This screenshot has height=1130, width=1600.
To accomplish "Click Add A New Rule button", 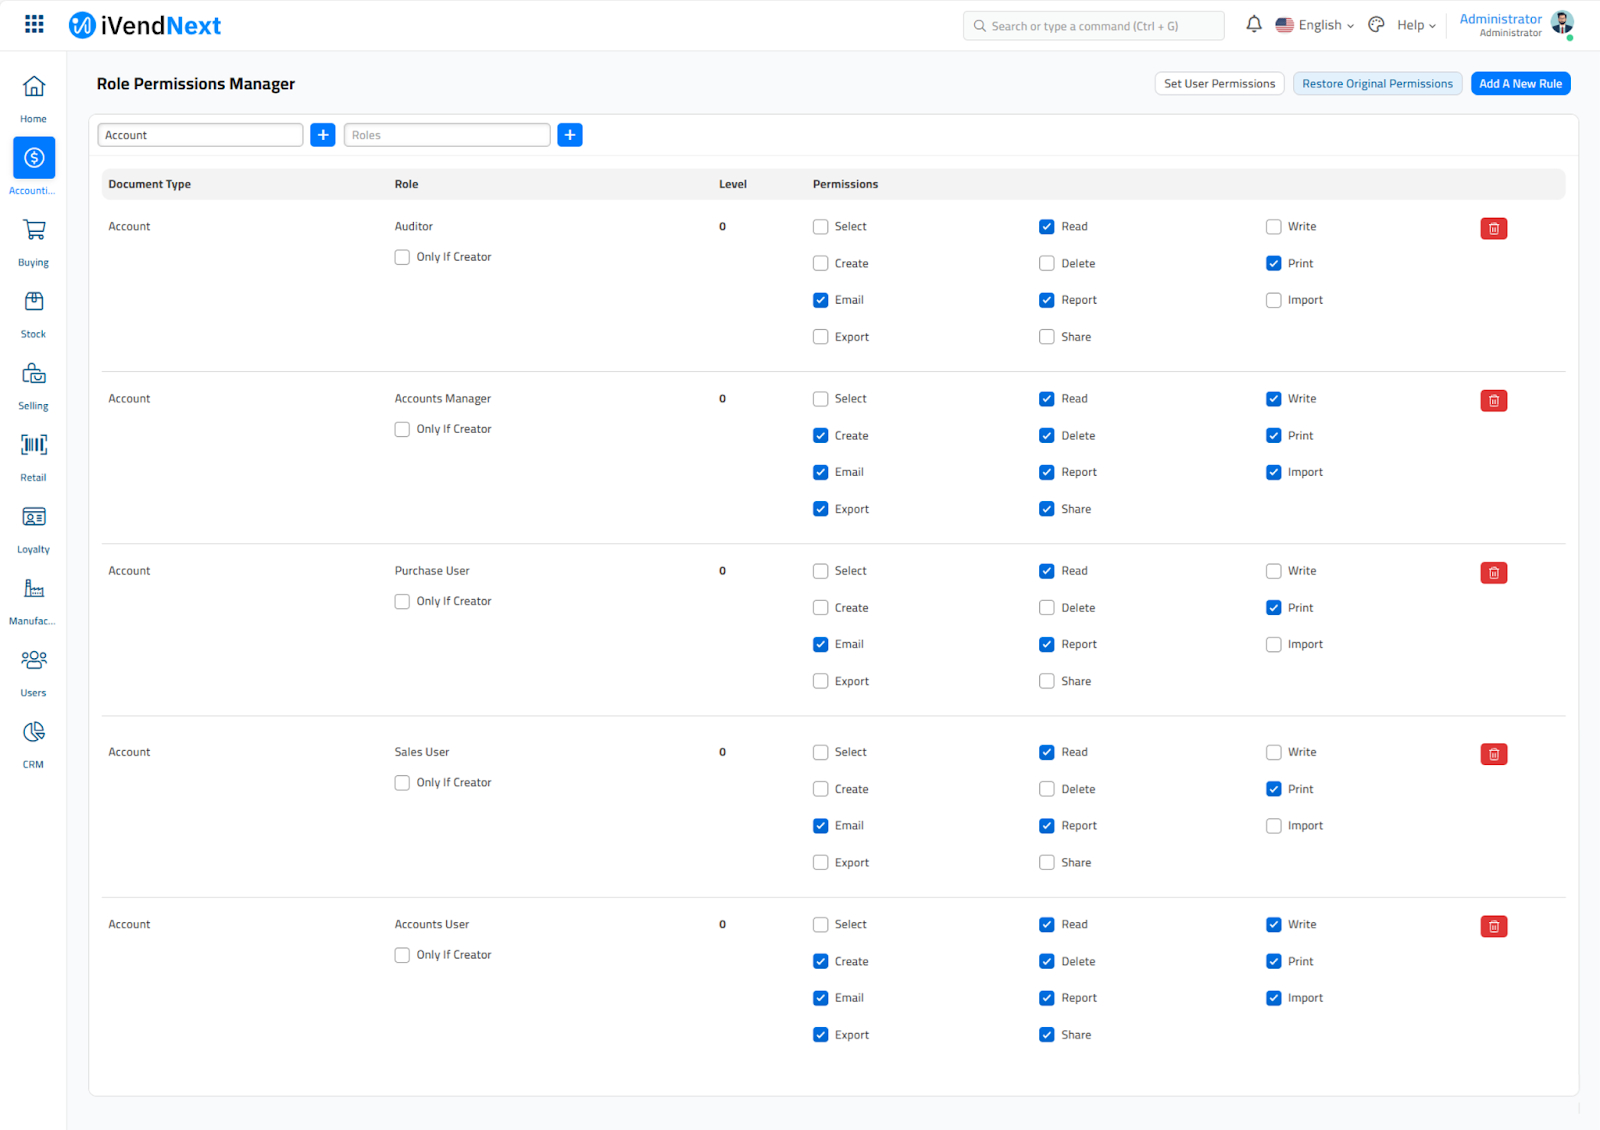I will pos(1520,84).
